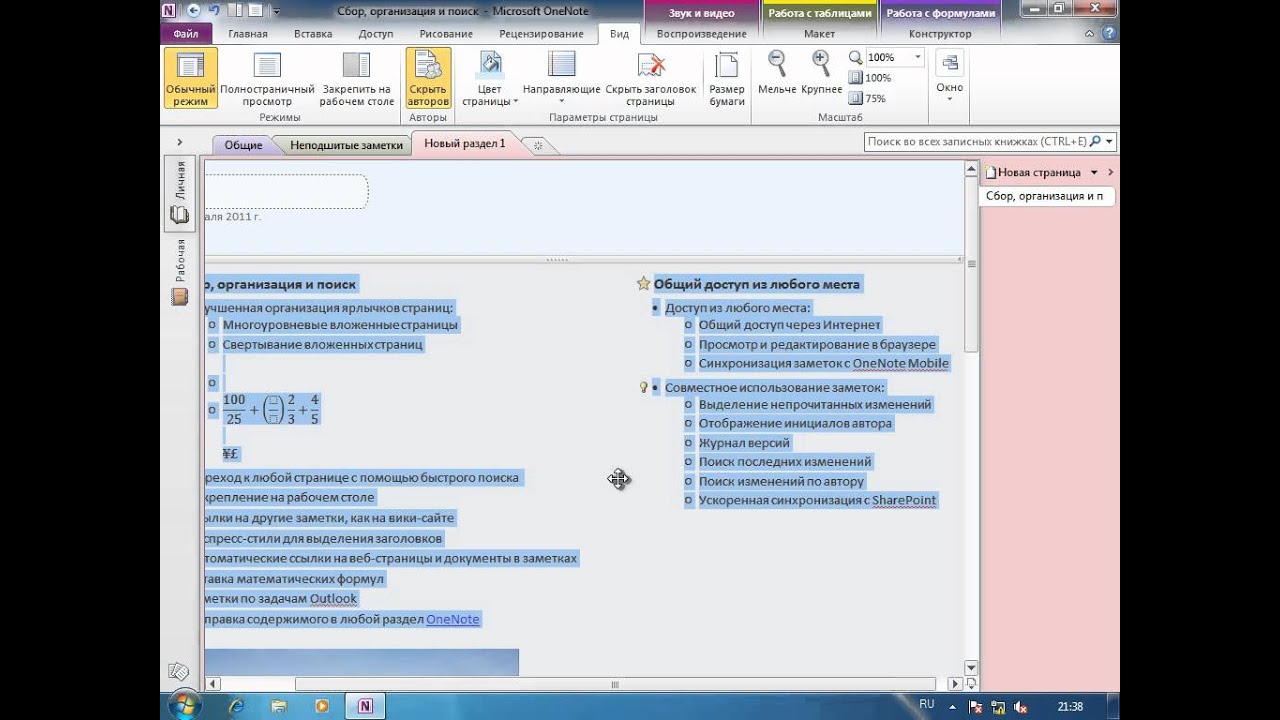Set zoom with the 100% button below the zoom box

coord(870,78)
